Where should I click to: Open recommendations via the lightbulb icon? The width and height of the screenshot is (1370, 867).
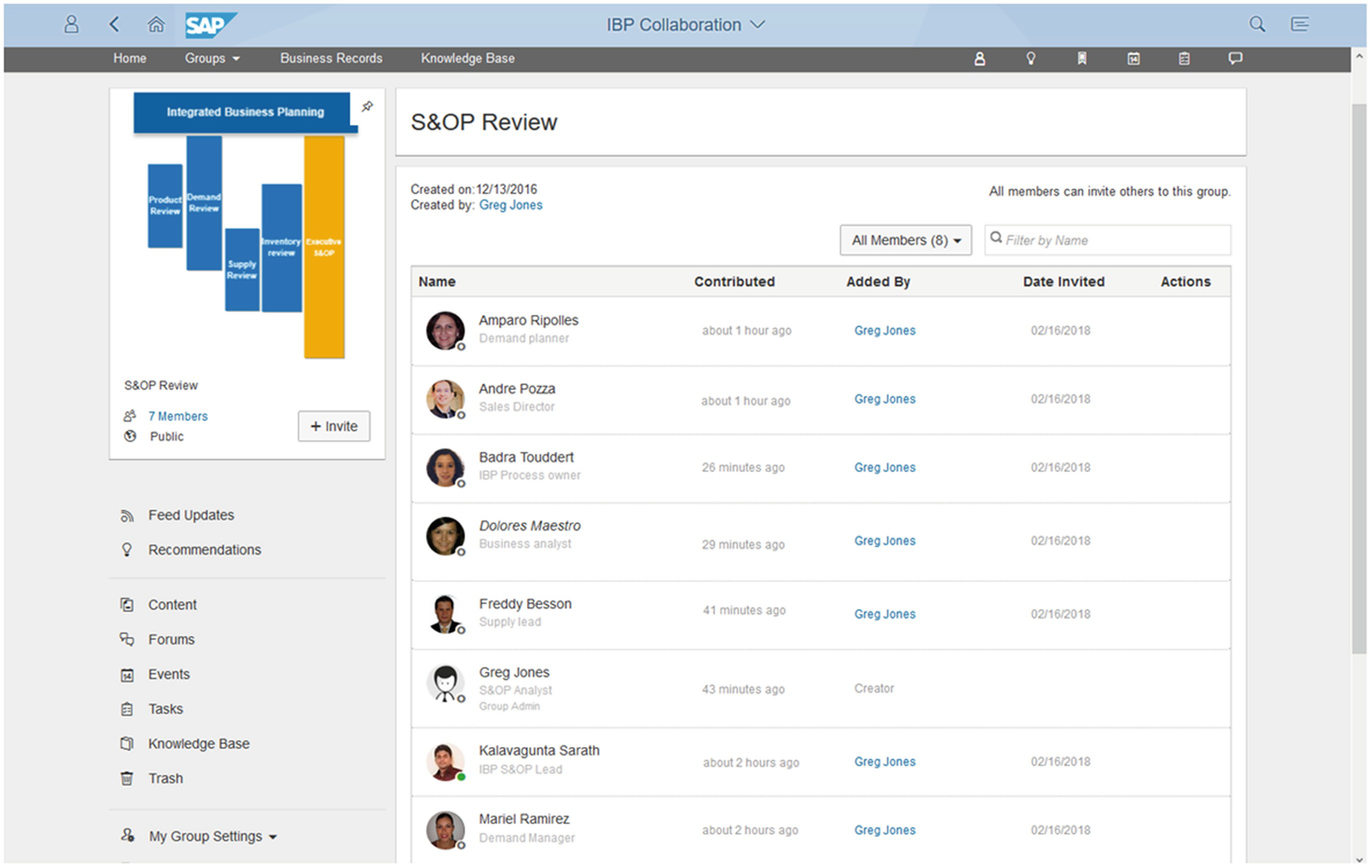click(x=1031, y=59)
